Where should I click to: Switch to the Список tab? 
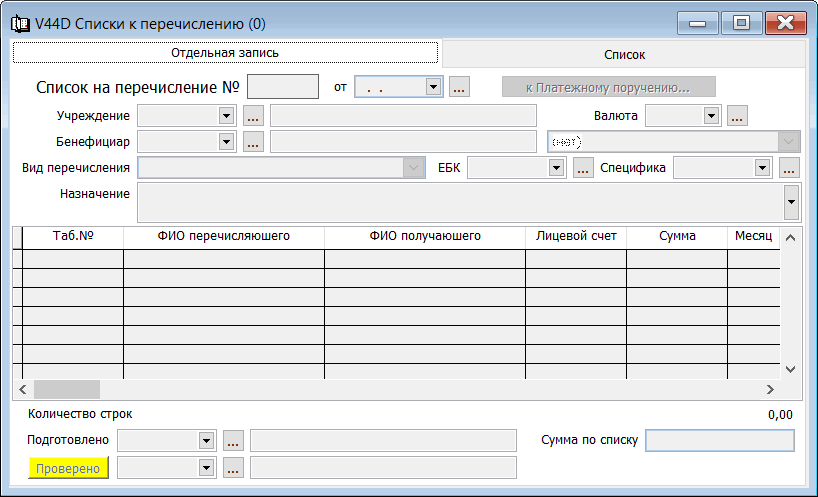(625, 55)
